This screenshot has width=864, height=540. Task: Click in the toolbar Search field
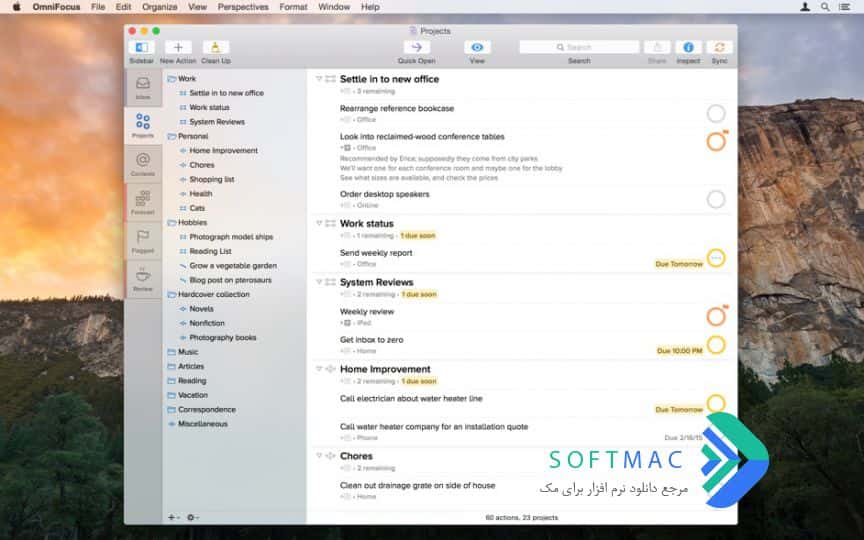[x=579, y=47]
